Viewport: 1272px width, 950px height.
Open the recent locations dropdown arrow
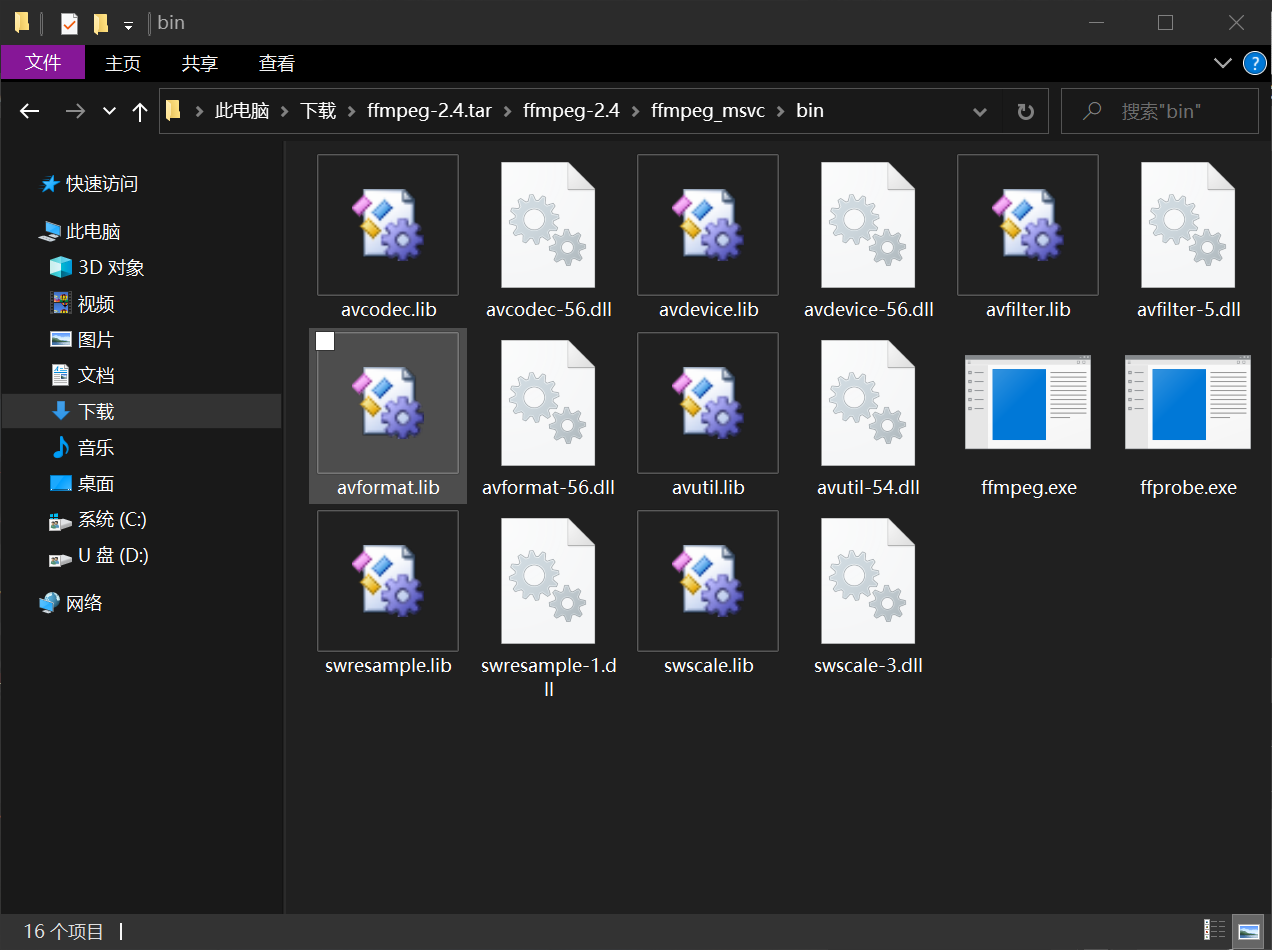pos(110,111)
